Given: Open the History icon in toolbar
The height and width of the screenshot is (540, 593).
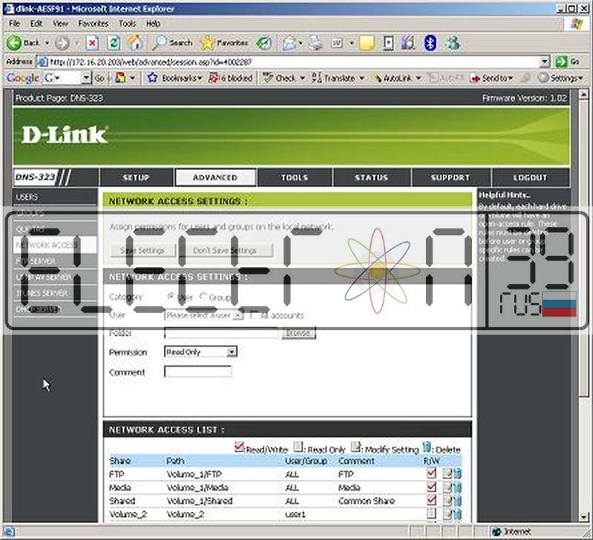Looking at the screenshot, I should click(x=264, y=43).
